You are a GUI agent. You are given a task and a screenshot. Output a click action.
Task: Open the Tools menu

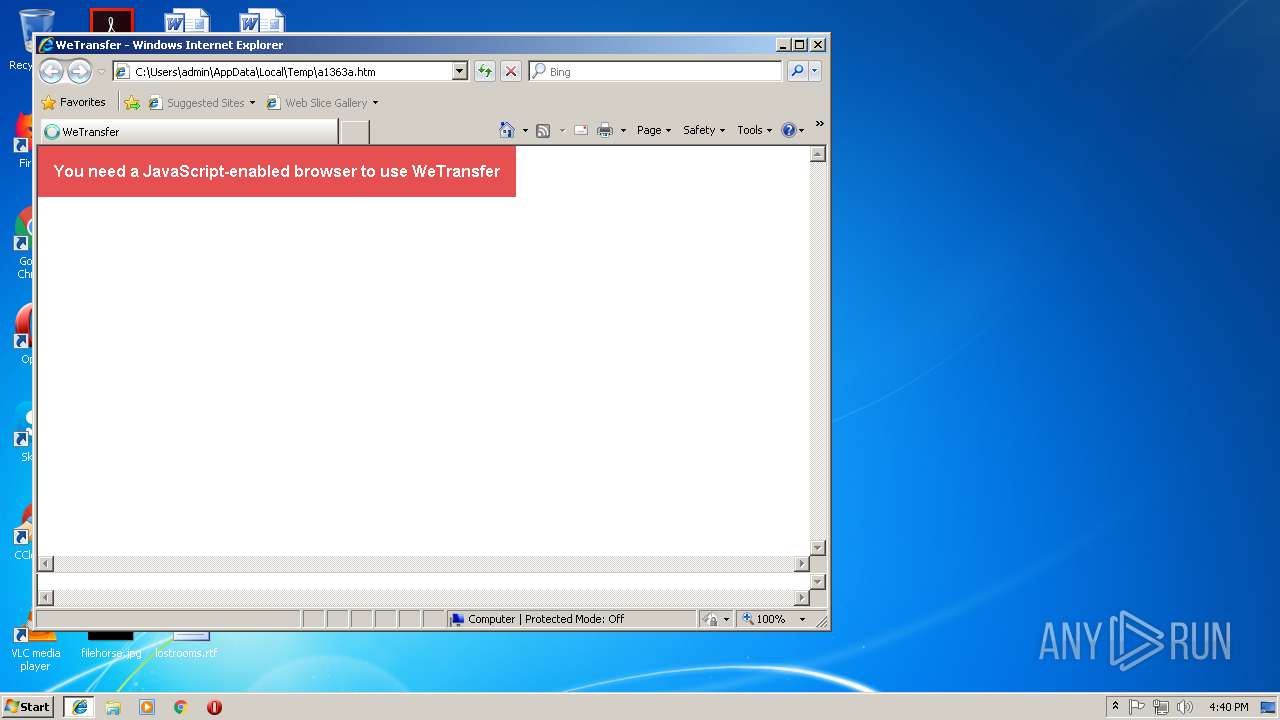(x=754, y=130)
